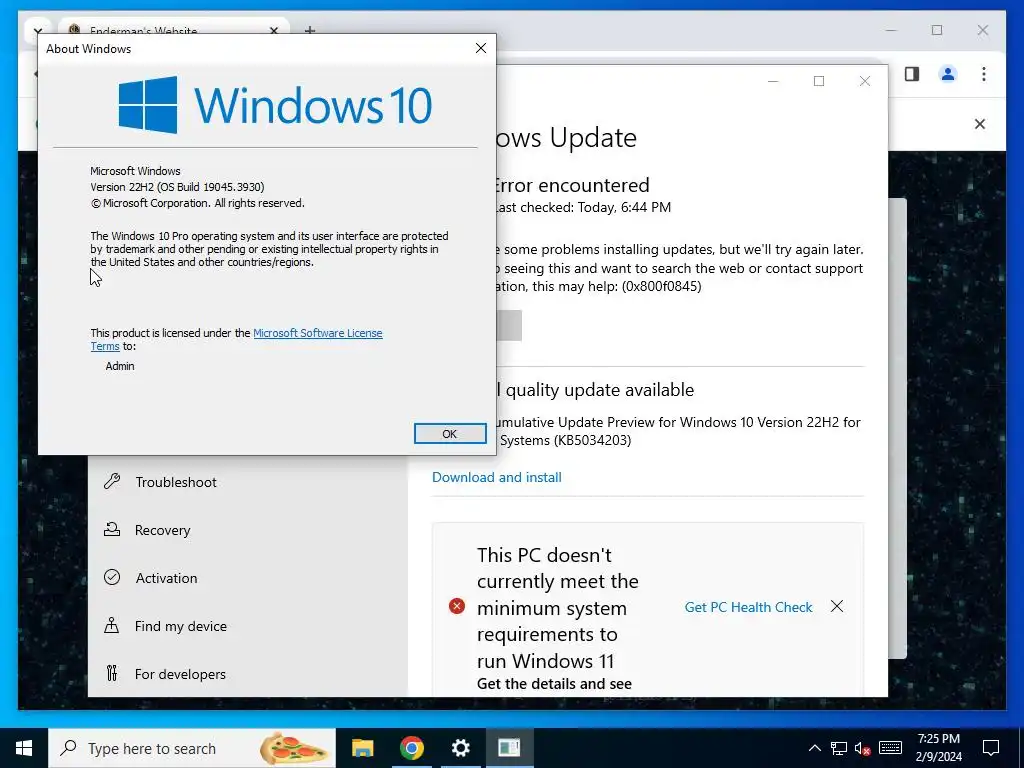
Task: Click the KB5034203 update description text
Action: 679,431
